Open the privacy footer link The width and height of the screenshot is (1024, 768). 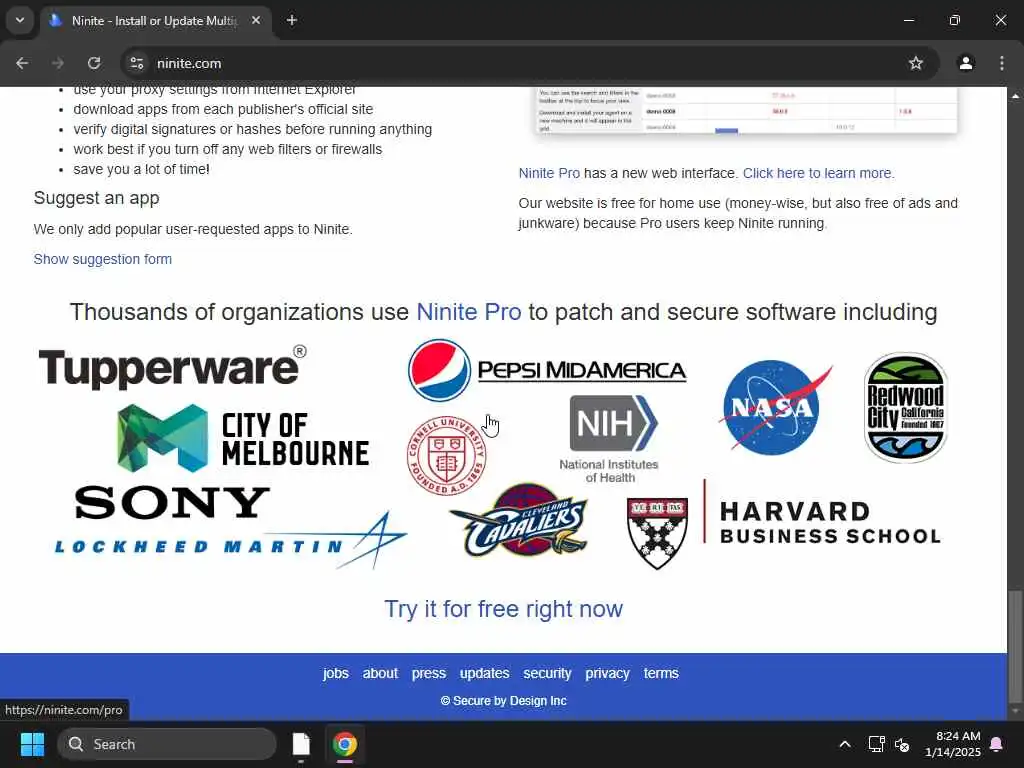607,673
